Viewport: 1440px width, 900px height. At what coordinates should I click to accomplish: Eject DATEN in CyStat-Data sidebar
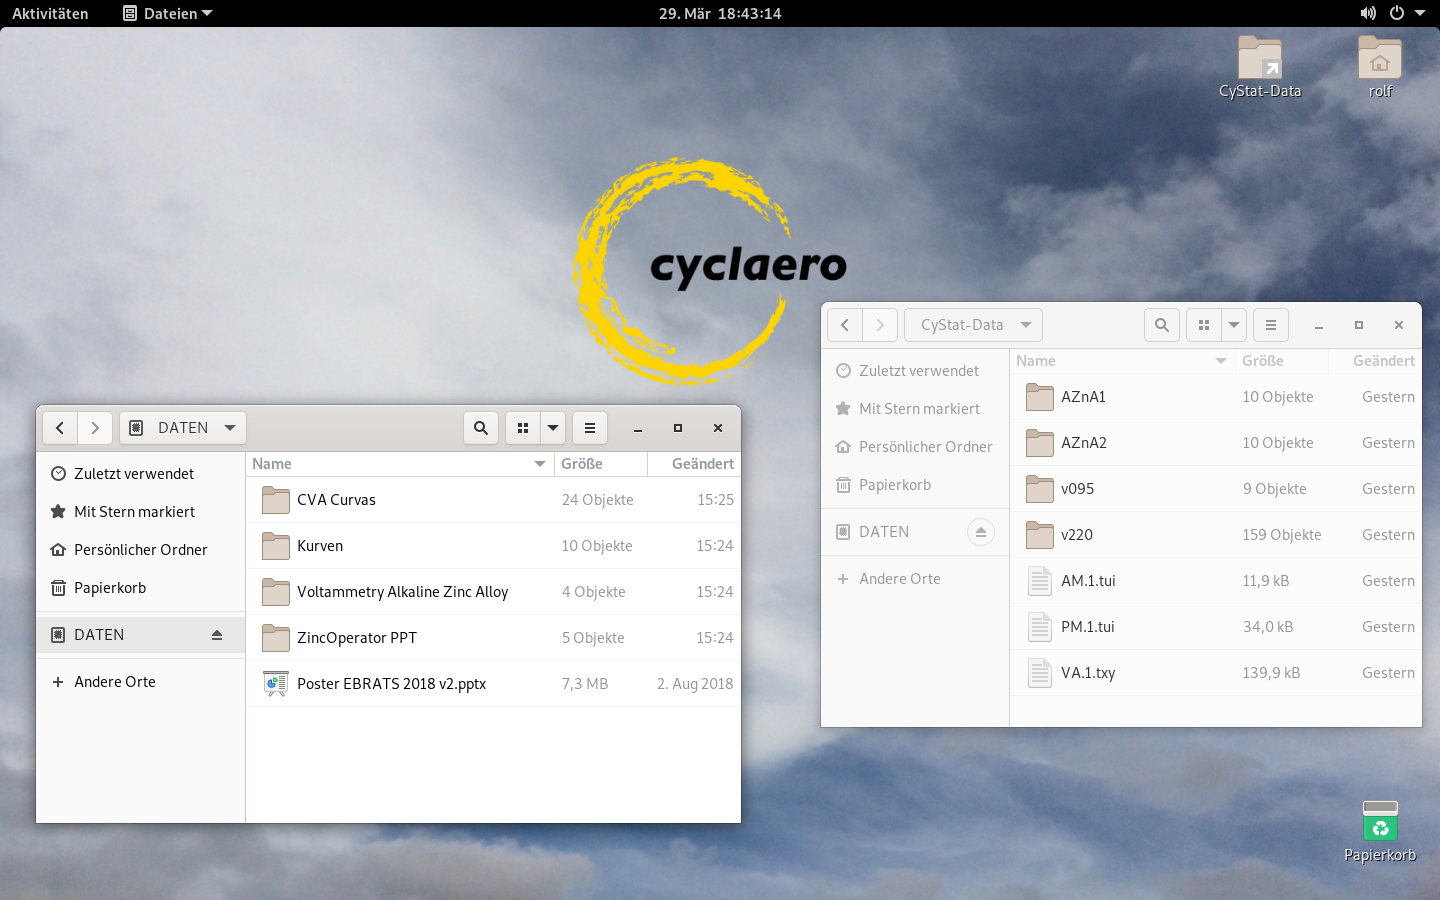pos(981,532)
